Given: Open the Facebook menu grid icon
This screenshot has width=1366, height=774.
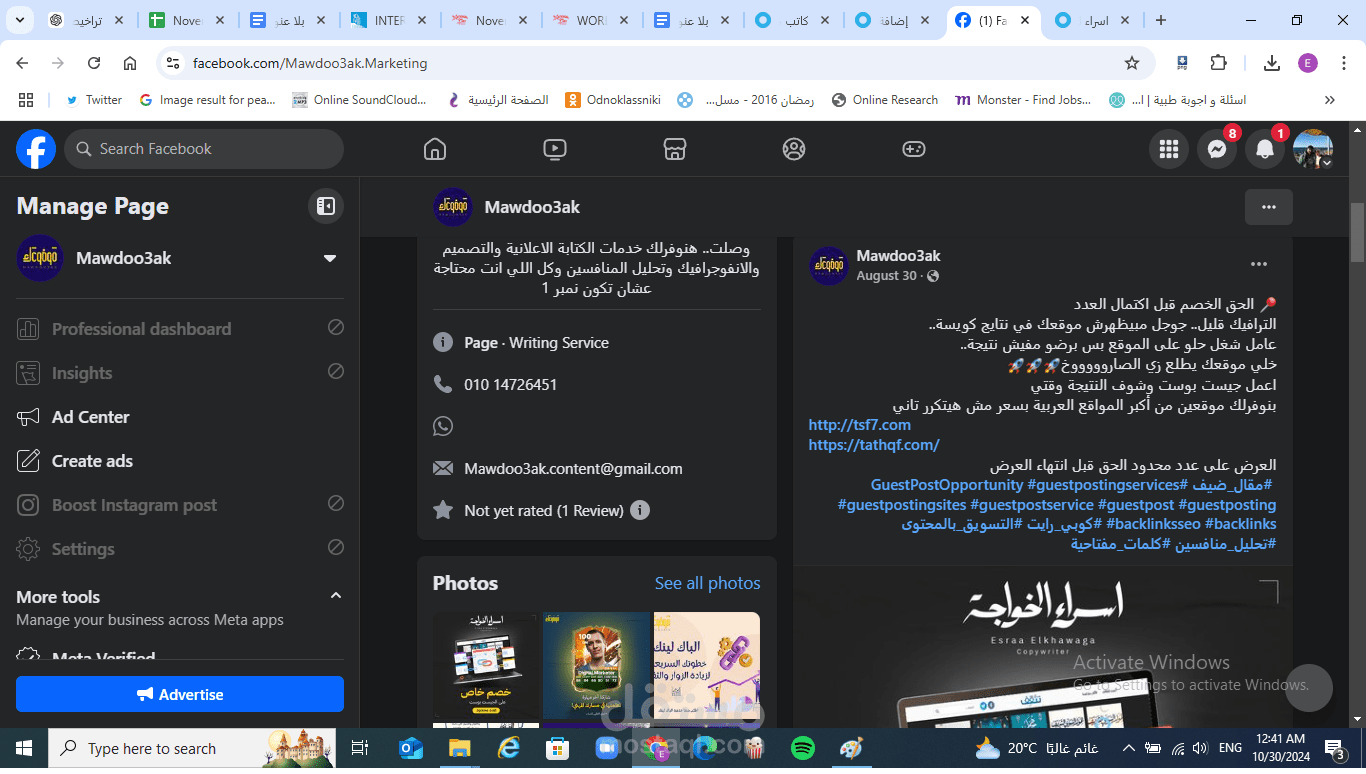Looking at the screenshot, I should (1169, 149).
